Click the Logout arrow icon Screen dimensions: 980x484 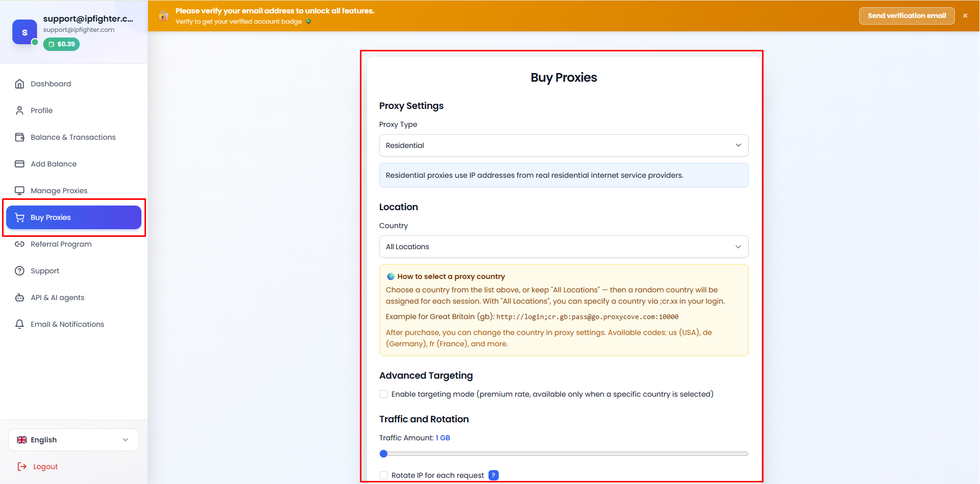coord(22,466)
